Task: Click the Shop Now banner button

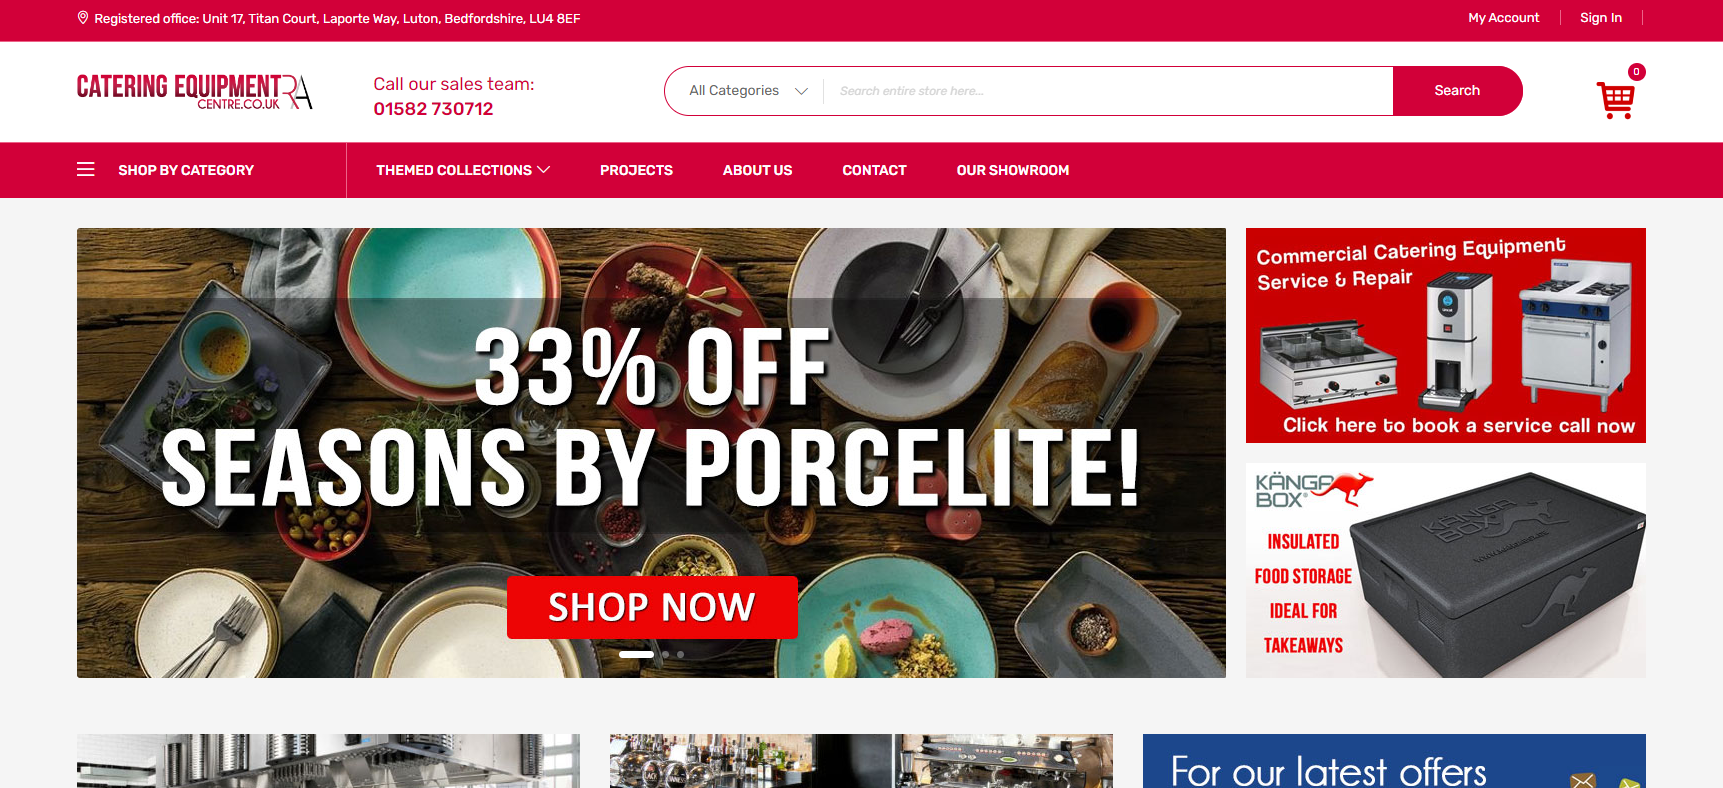Action: (652, 607)
